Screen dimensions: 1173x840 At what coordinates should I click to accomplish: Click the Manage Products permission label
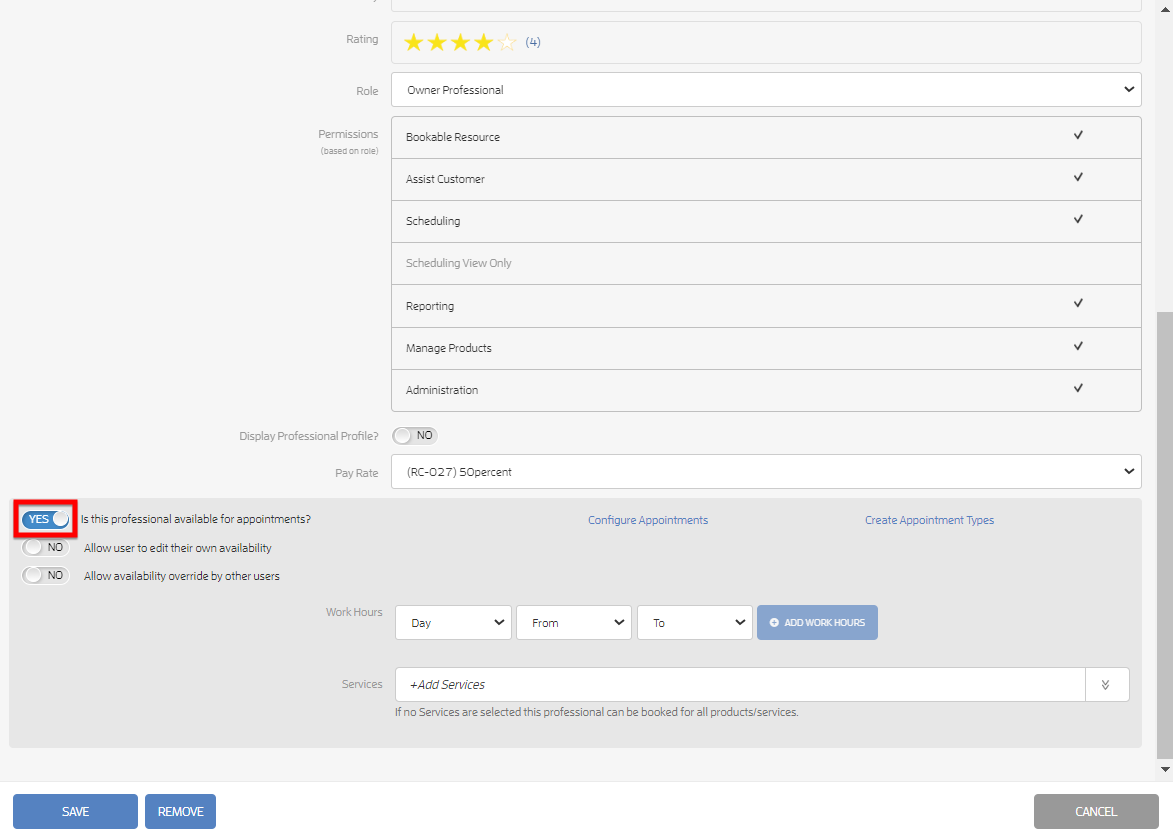point(449,348)
